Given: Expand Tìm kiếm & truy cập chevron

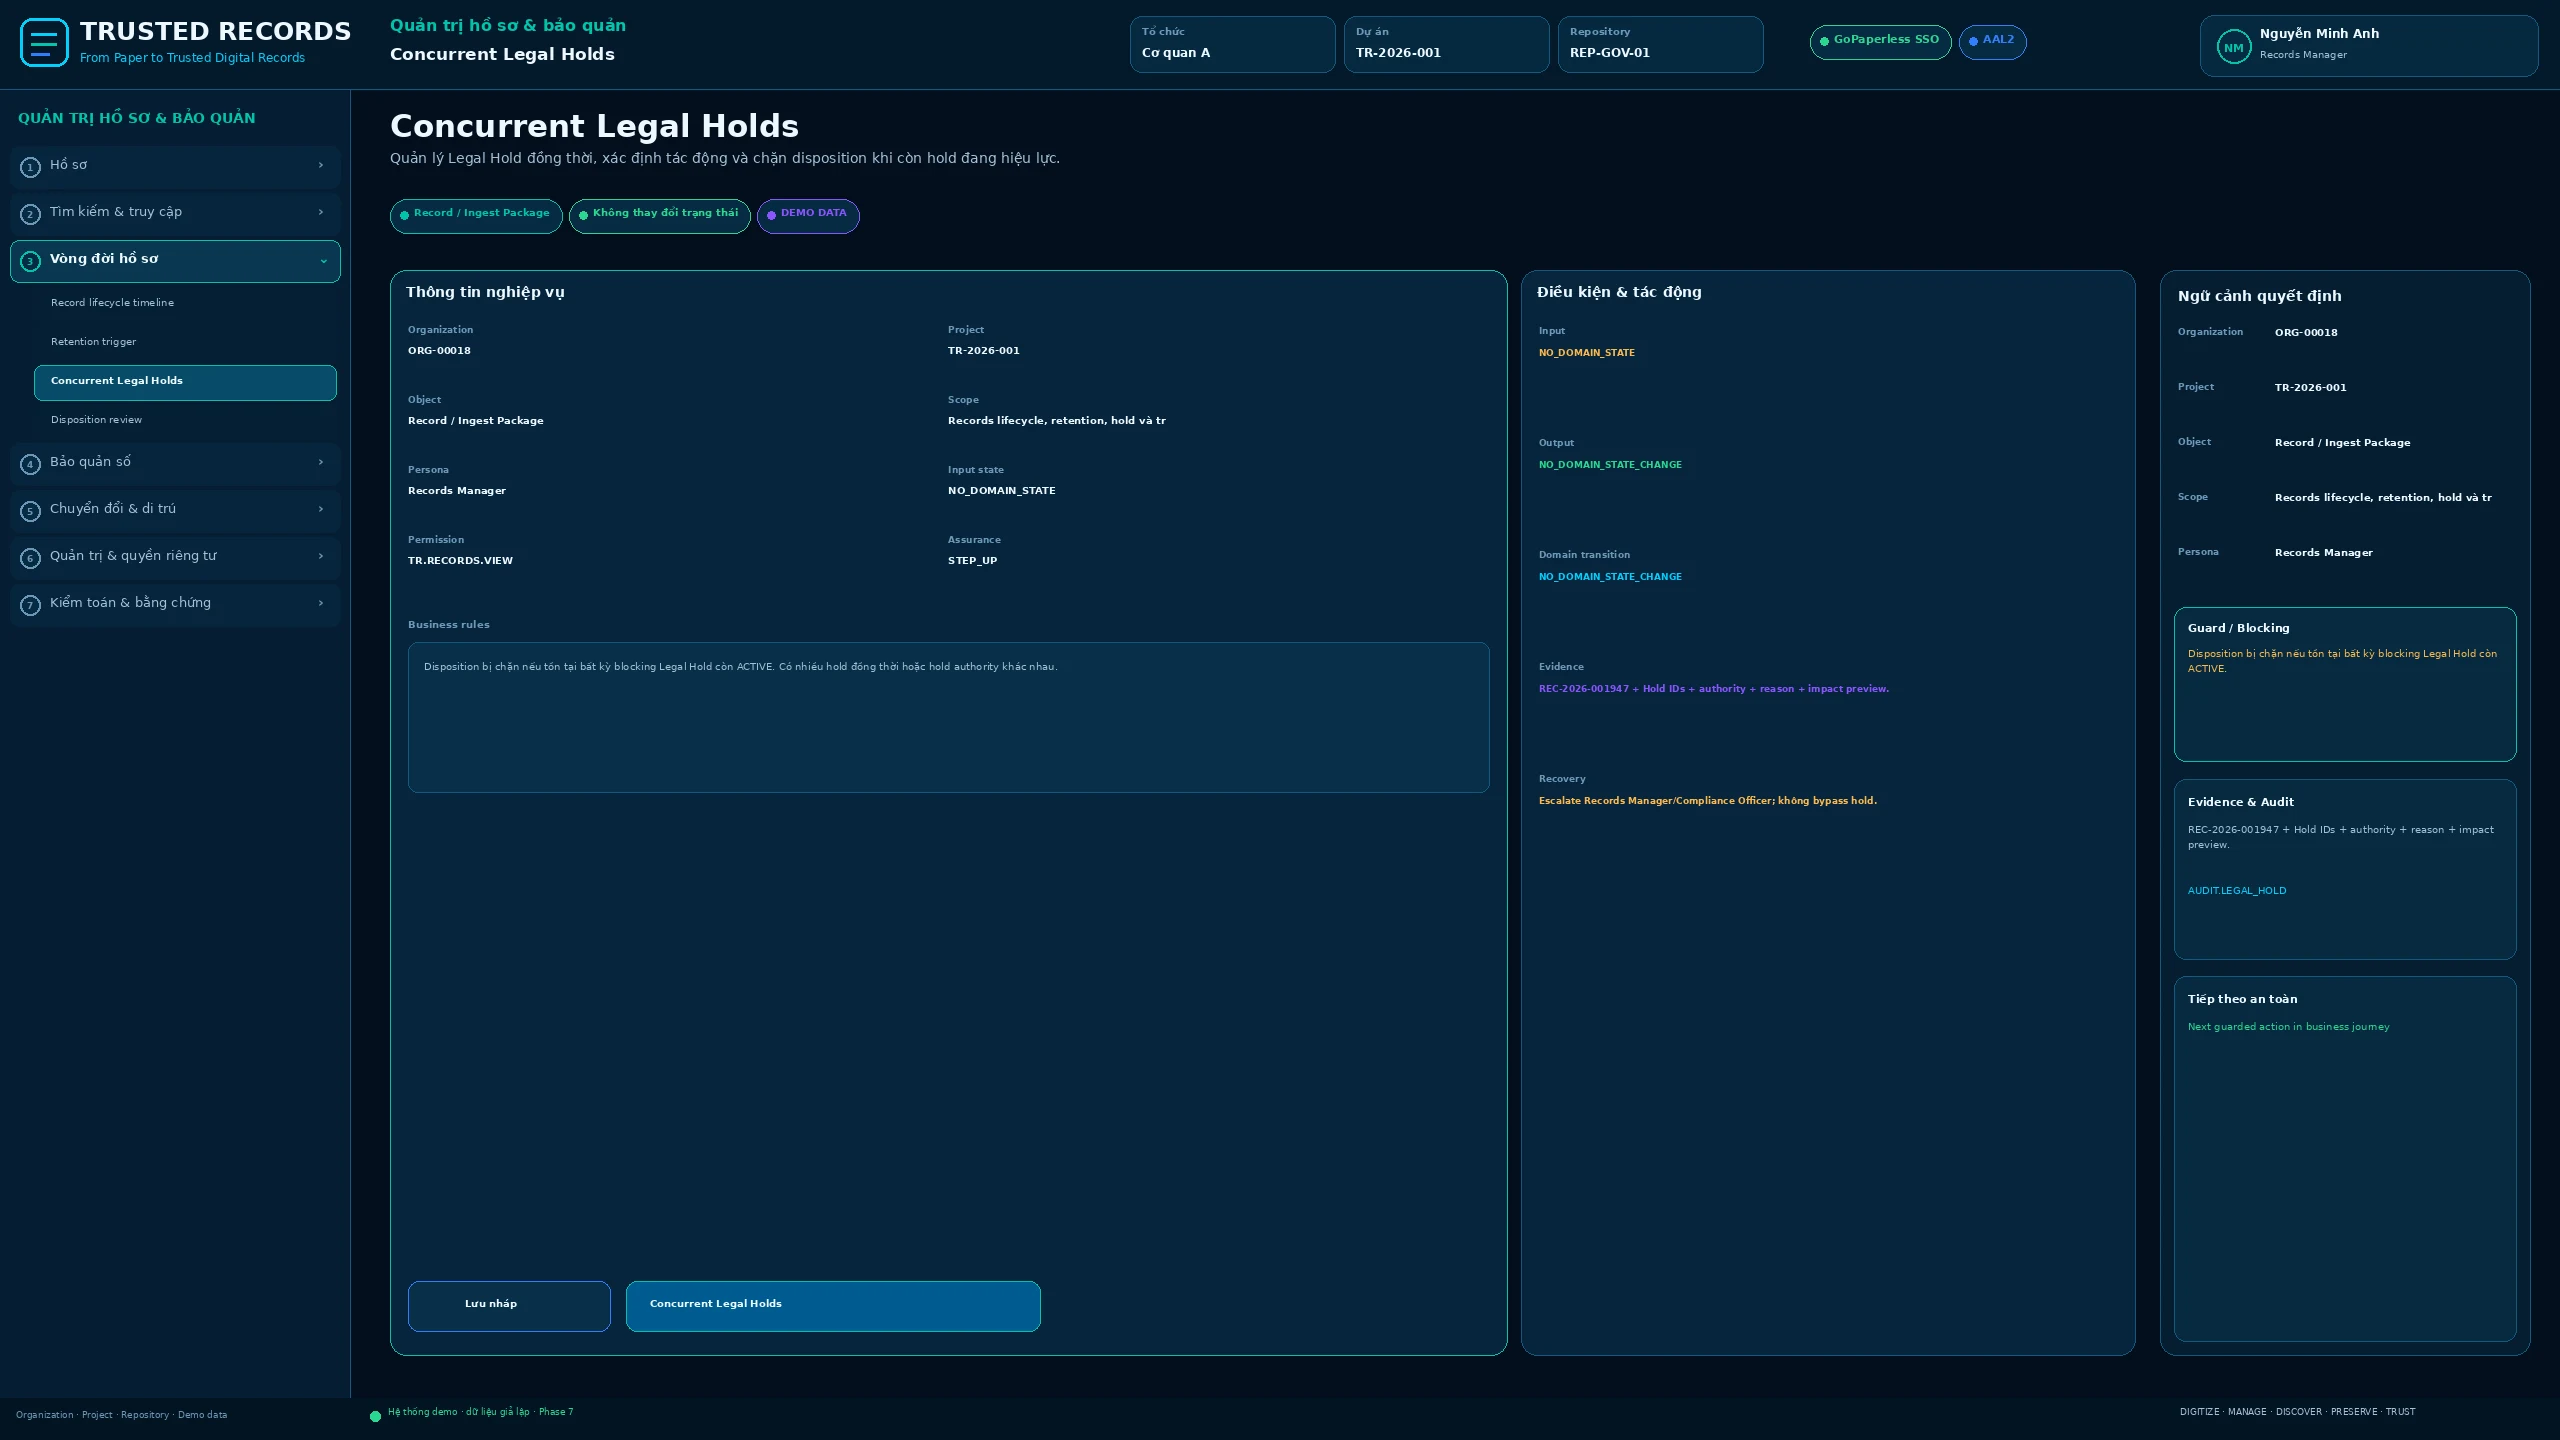Looking at the screenshot, I should coord(321,212).
